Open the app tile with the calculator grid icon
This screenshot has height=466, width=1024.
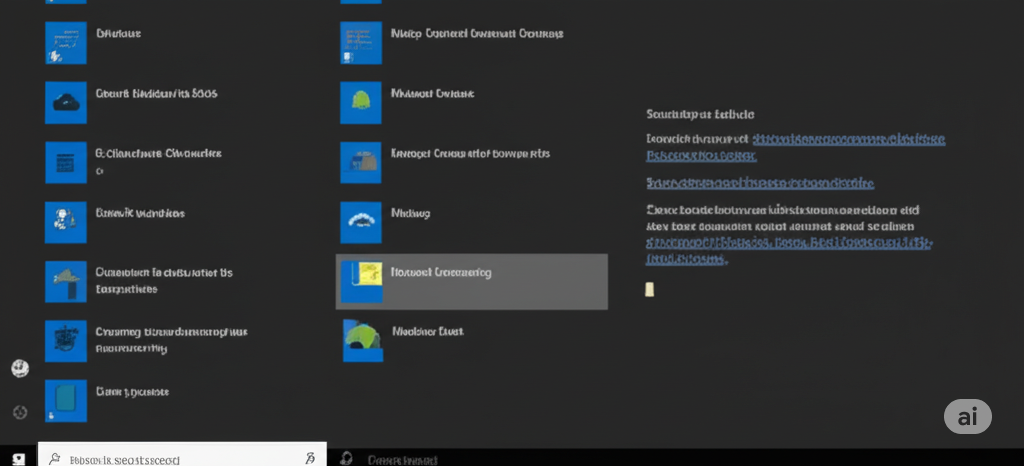(65, 163)
